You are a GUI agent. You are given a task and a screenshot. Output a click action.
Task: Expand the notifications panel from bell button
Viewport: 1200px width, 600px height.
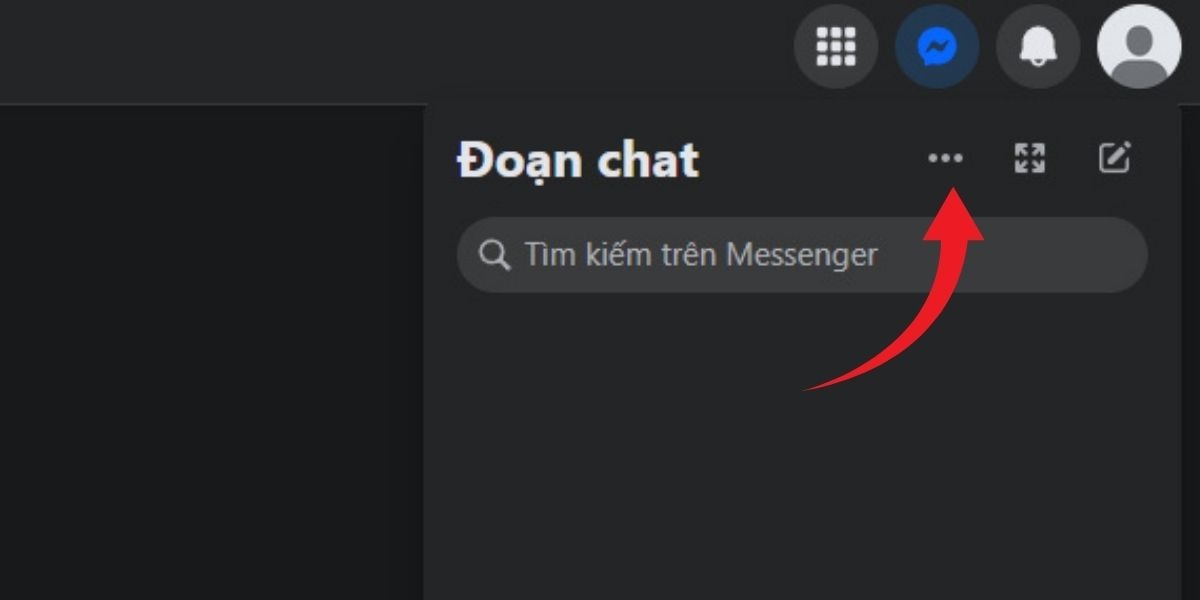[1038, 46]
